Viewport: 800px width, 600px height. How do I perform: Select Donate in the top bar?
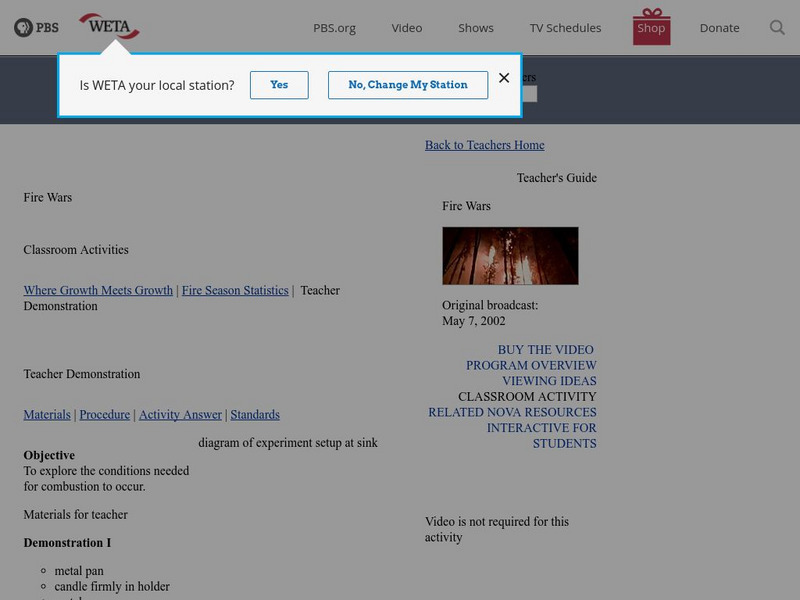[x=719, y=28]
